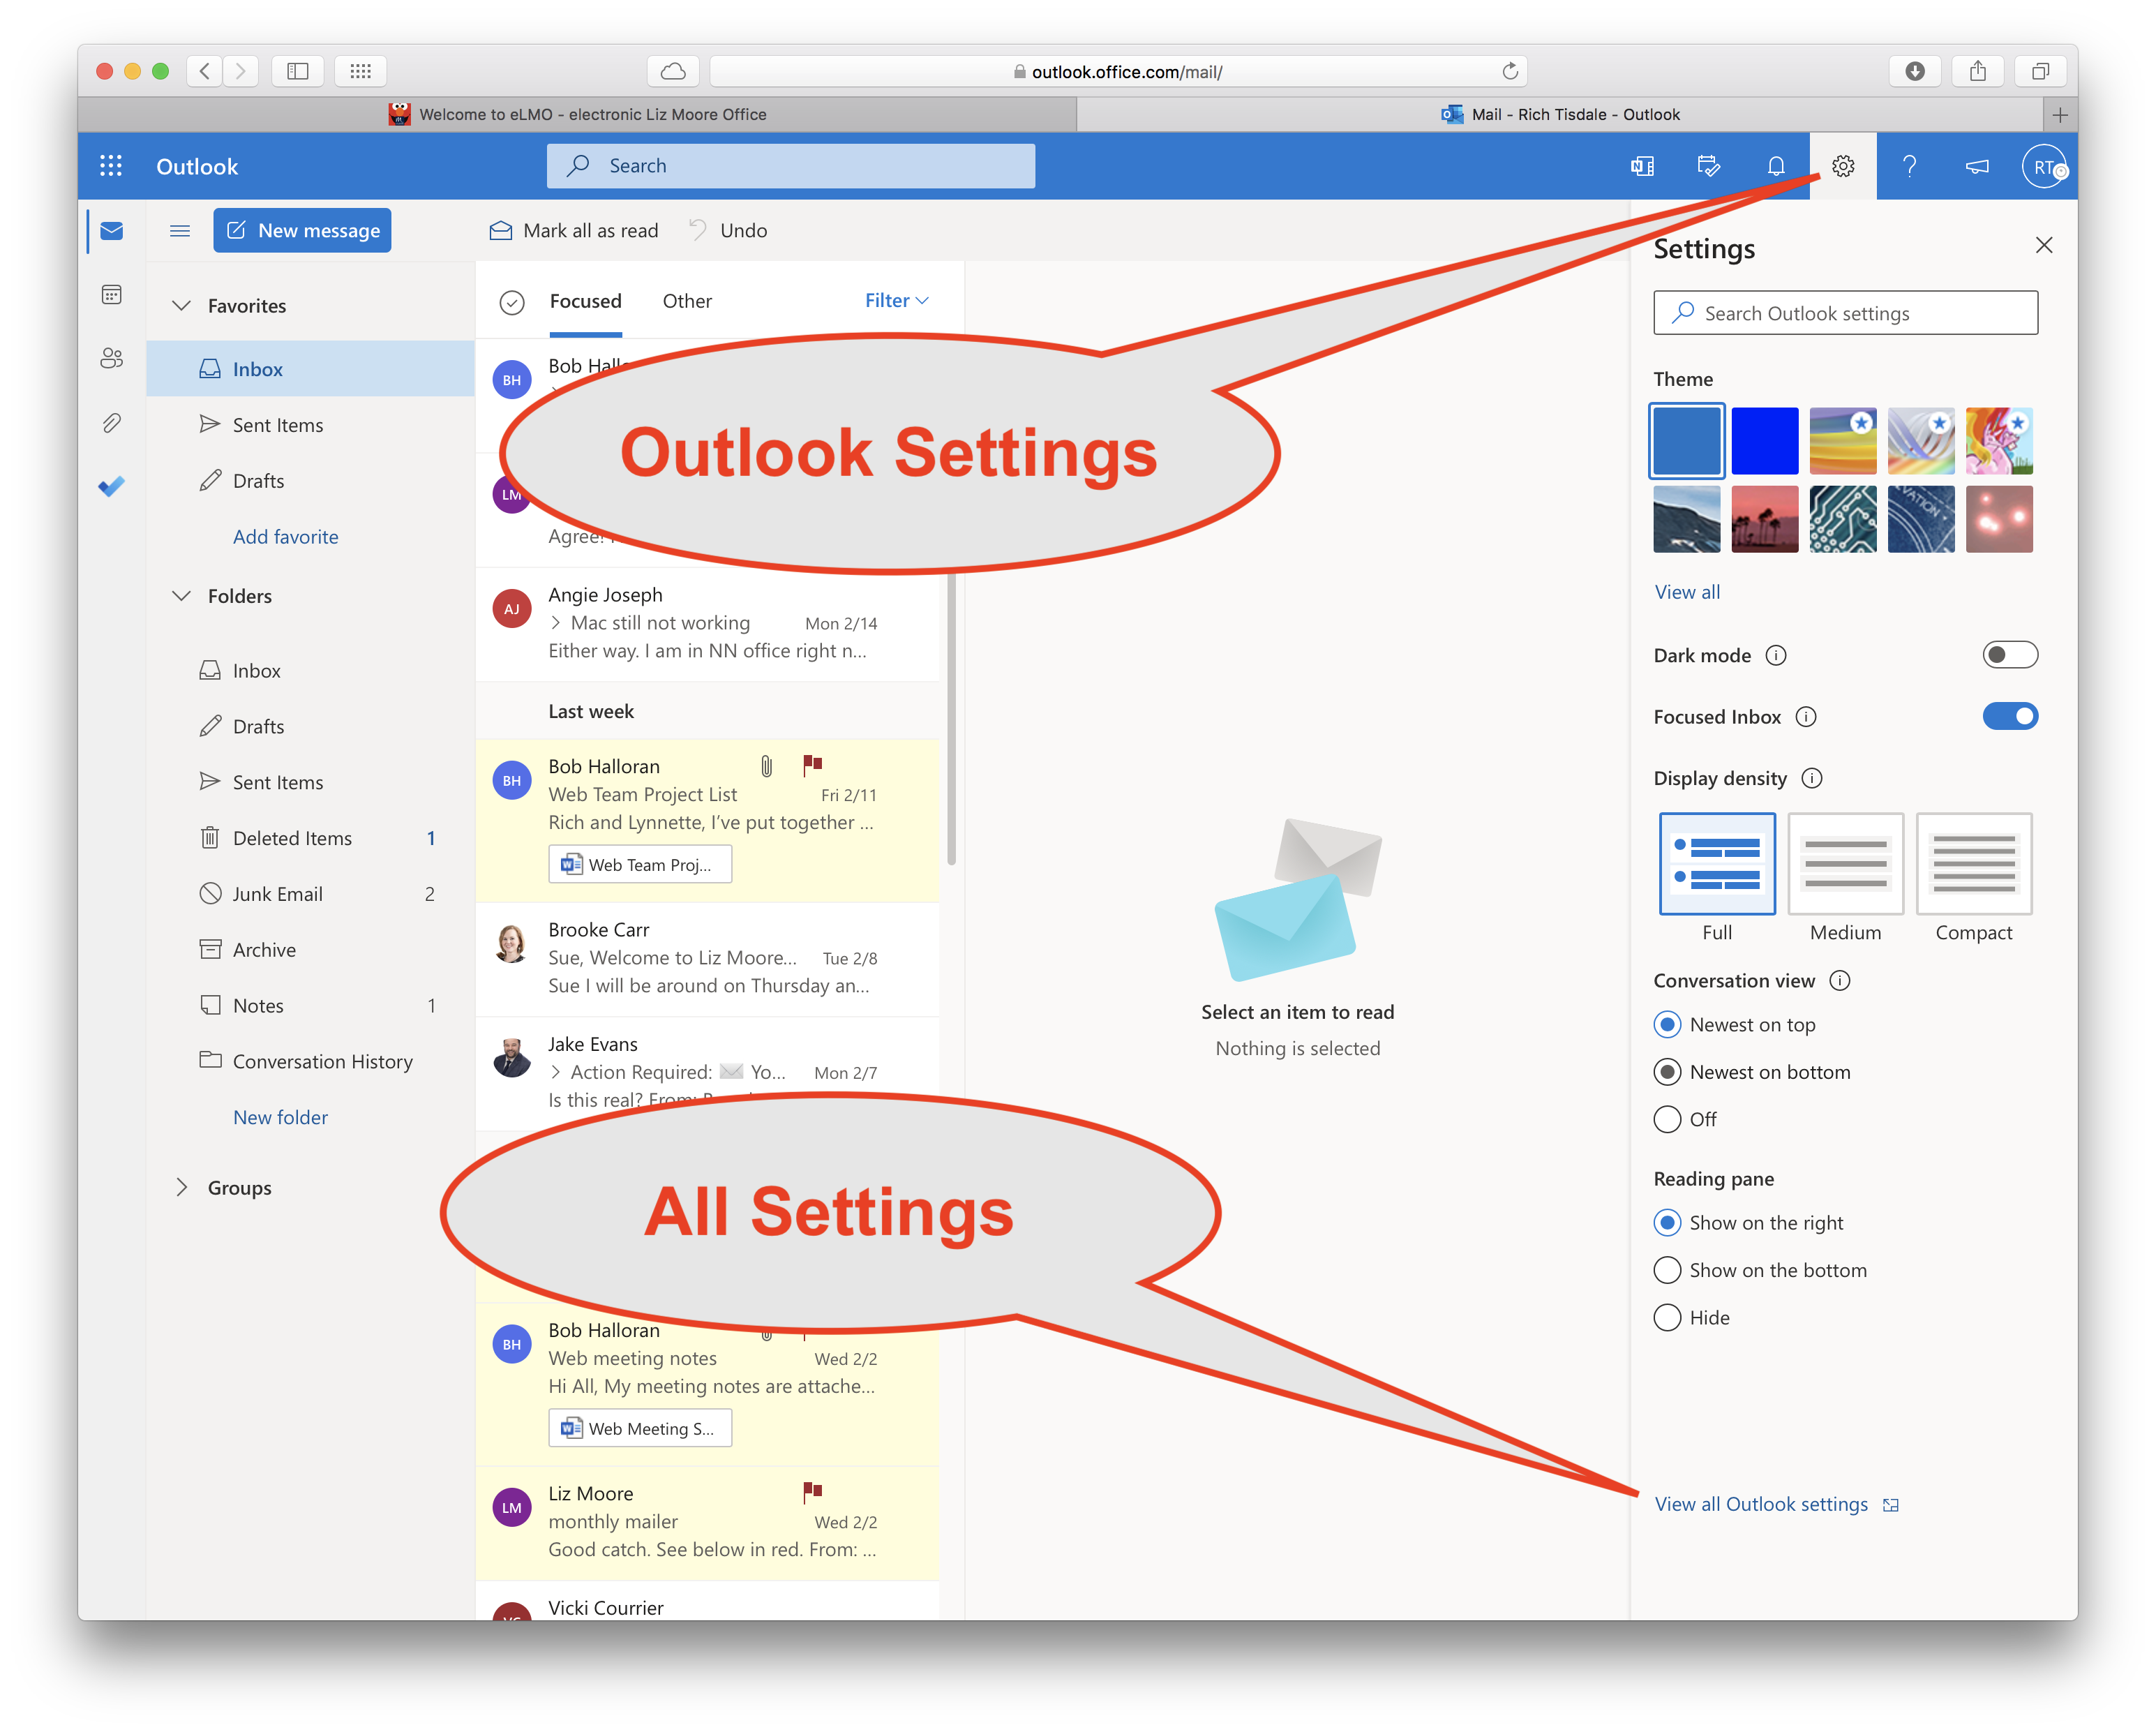Open the Files paperclip icon in left rail
This screenshot has width=2156, height=1732.
click(112, 422)
